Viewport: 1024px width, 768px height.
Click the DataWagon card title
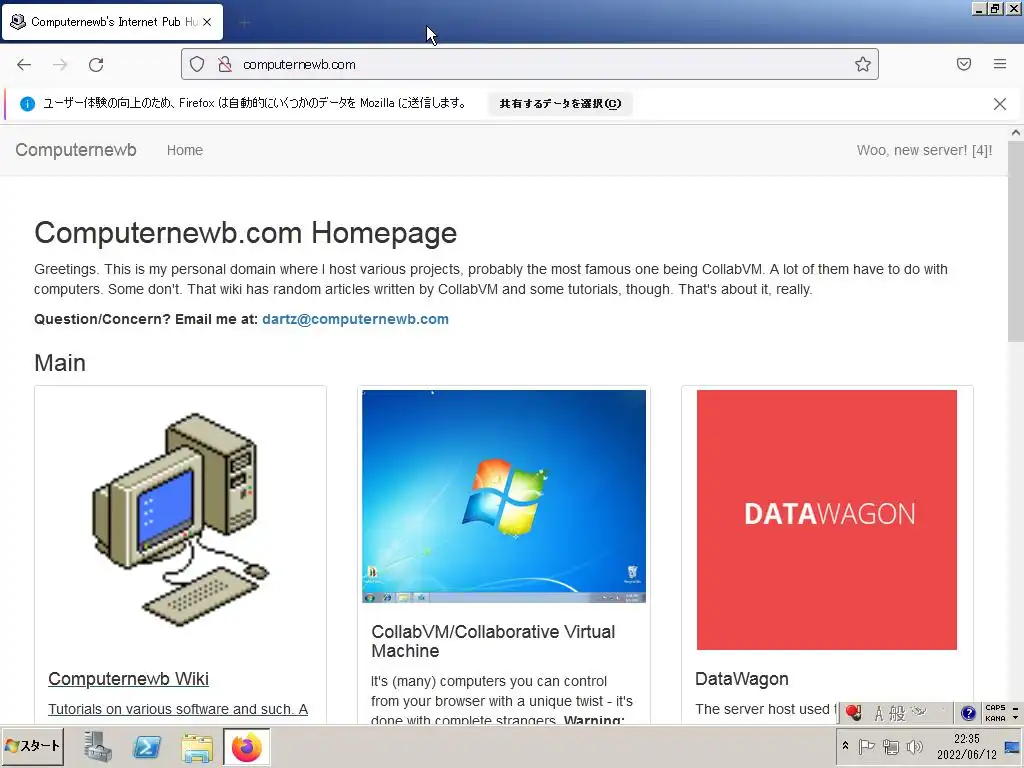[x=742, y=679]
